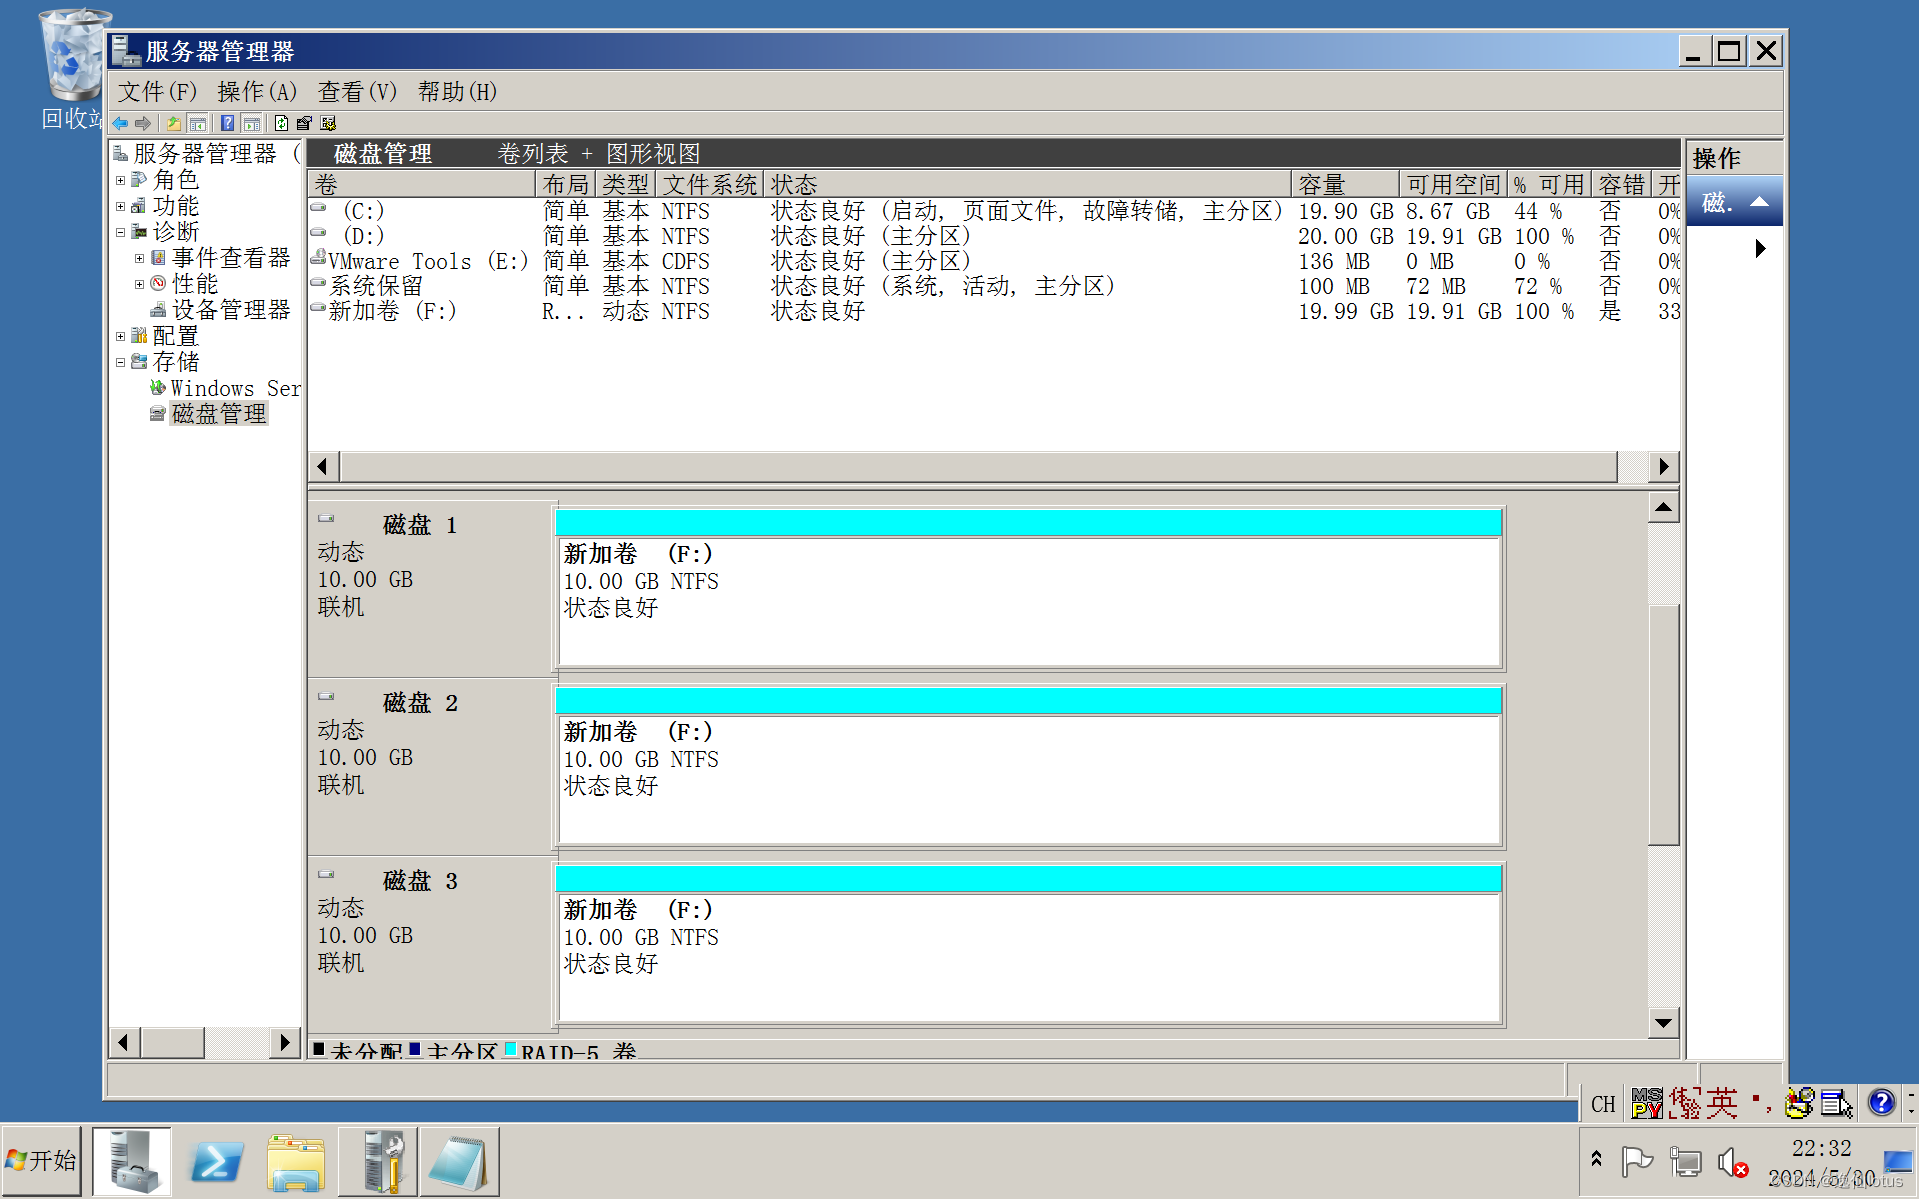Expand the 角色 tree node
1919x1199 pixels.
[x=121, y=181]
